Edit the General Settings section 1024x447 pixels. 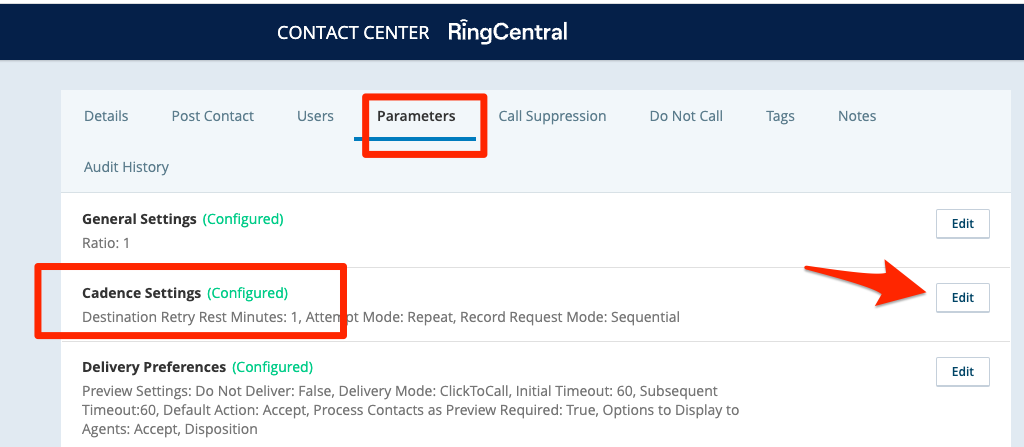pos(962,224)
